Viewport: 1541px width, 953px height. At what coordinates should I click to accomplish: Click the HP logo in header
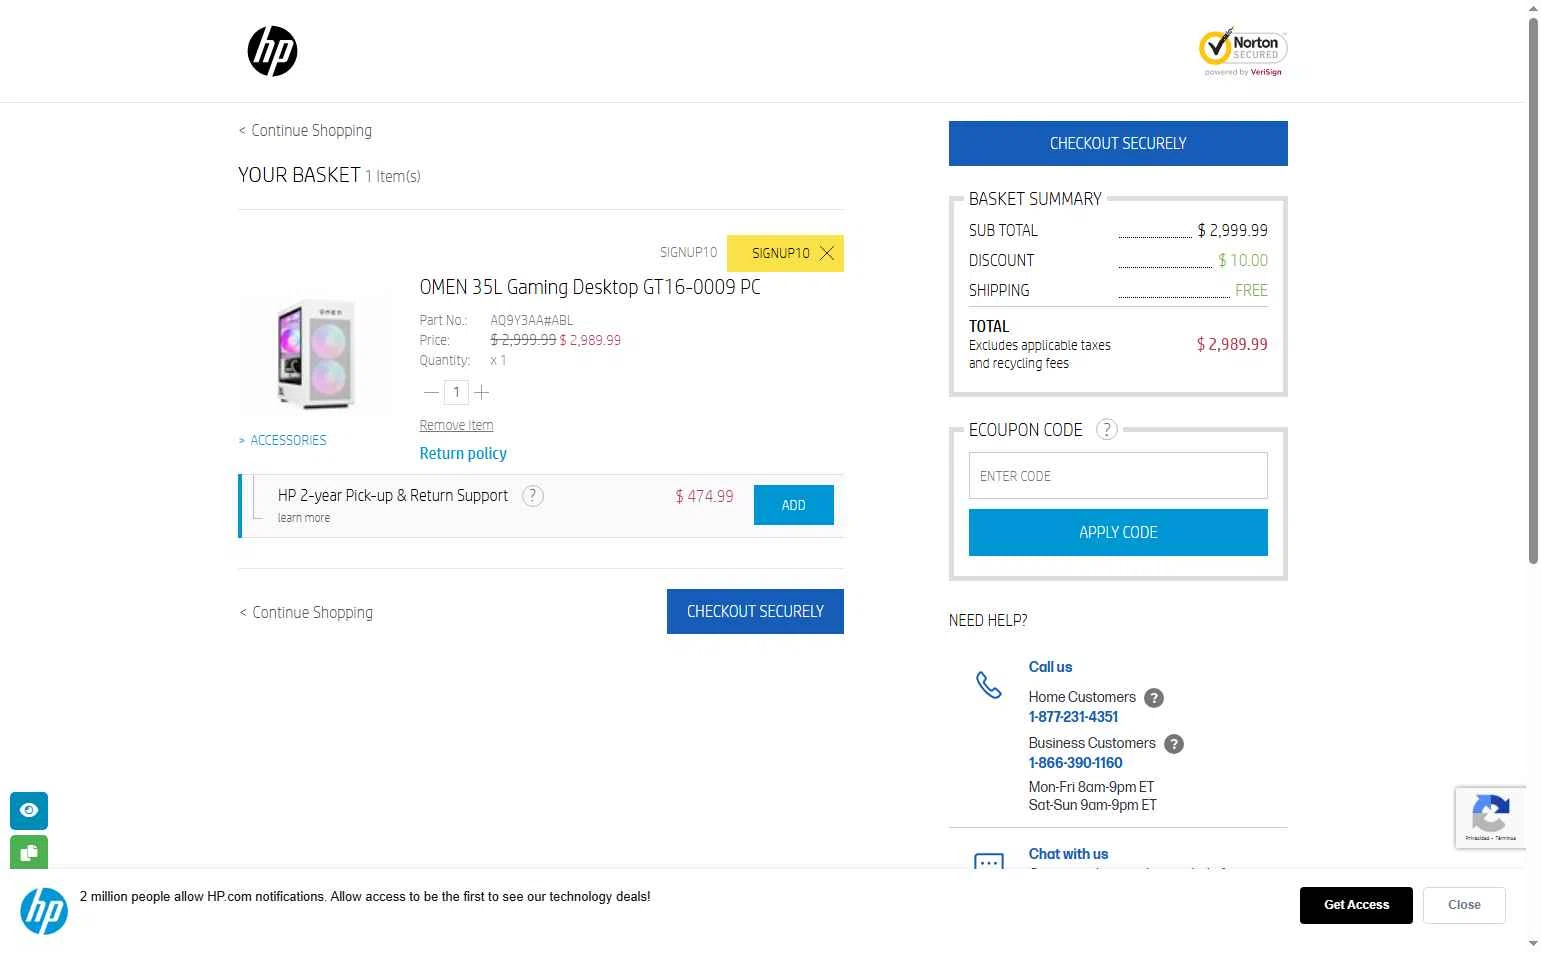(272, 51)
